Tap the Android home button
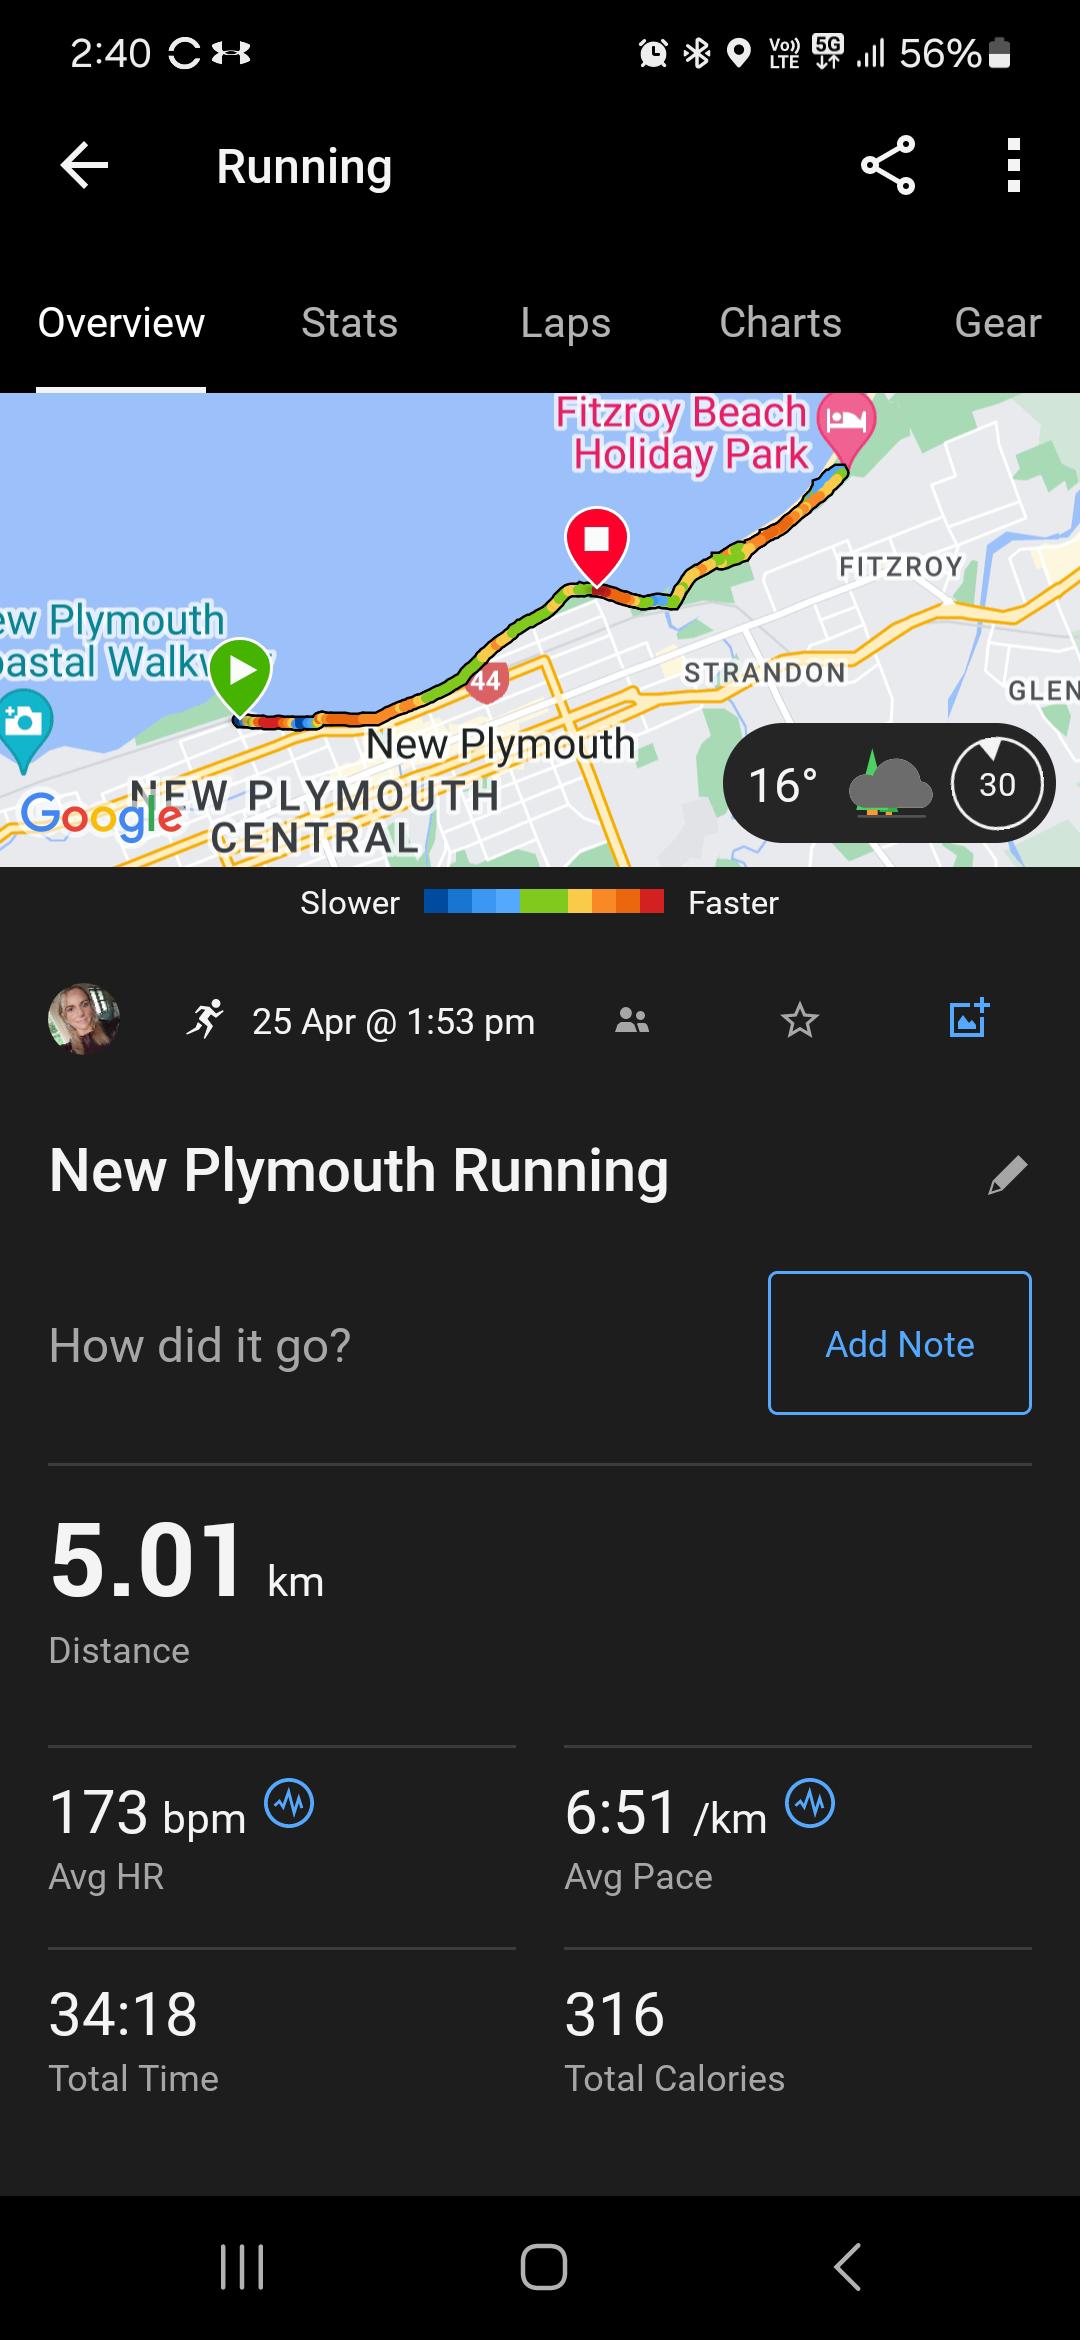1080x2340 pixels. click(x=543, y=2266)
